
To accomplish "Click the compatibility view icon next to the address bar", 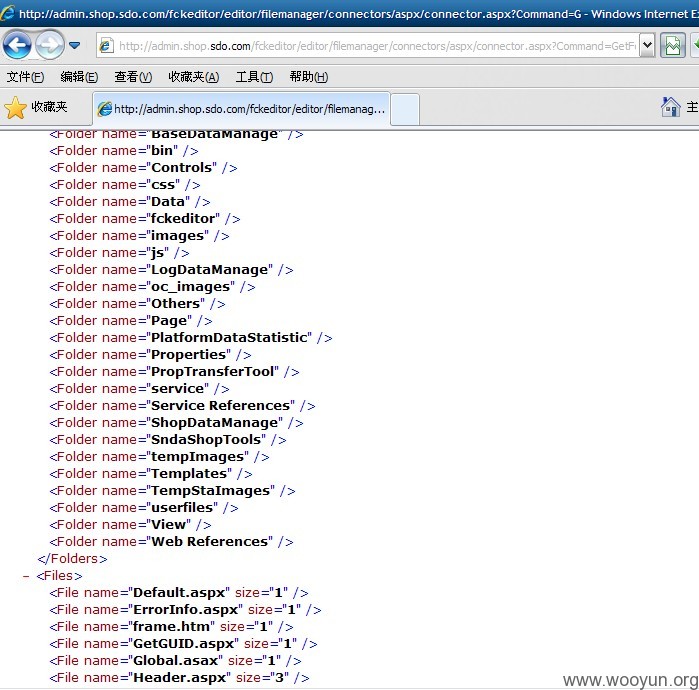I will [672, 45].
